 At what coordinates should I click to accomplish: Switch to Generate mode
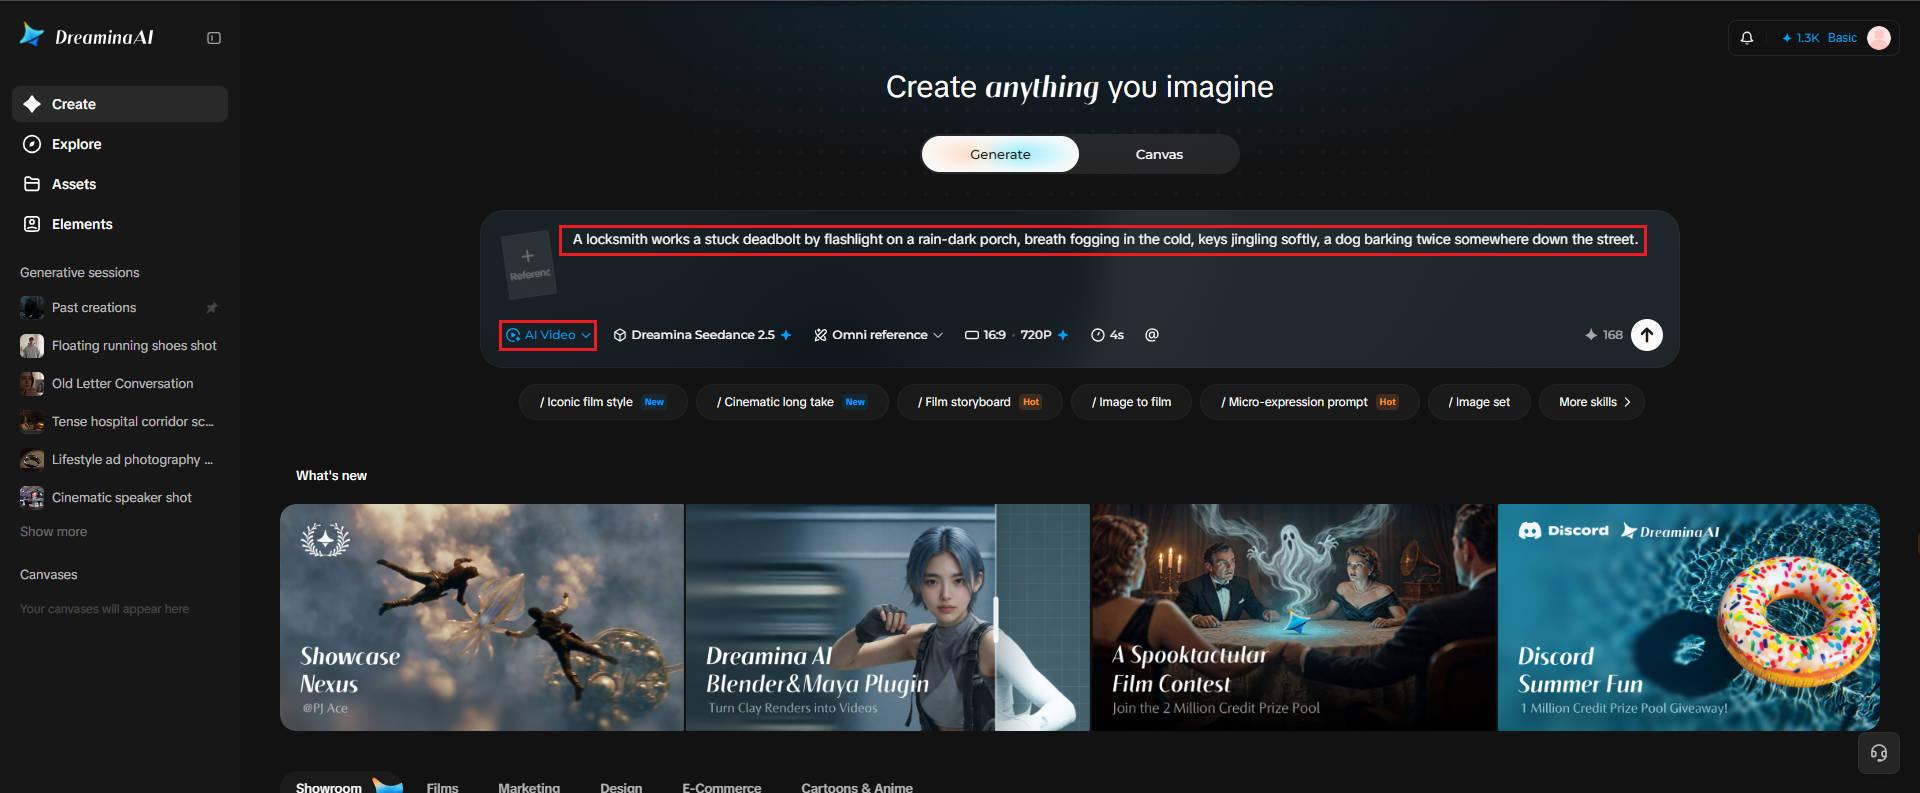(1000, 154)
